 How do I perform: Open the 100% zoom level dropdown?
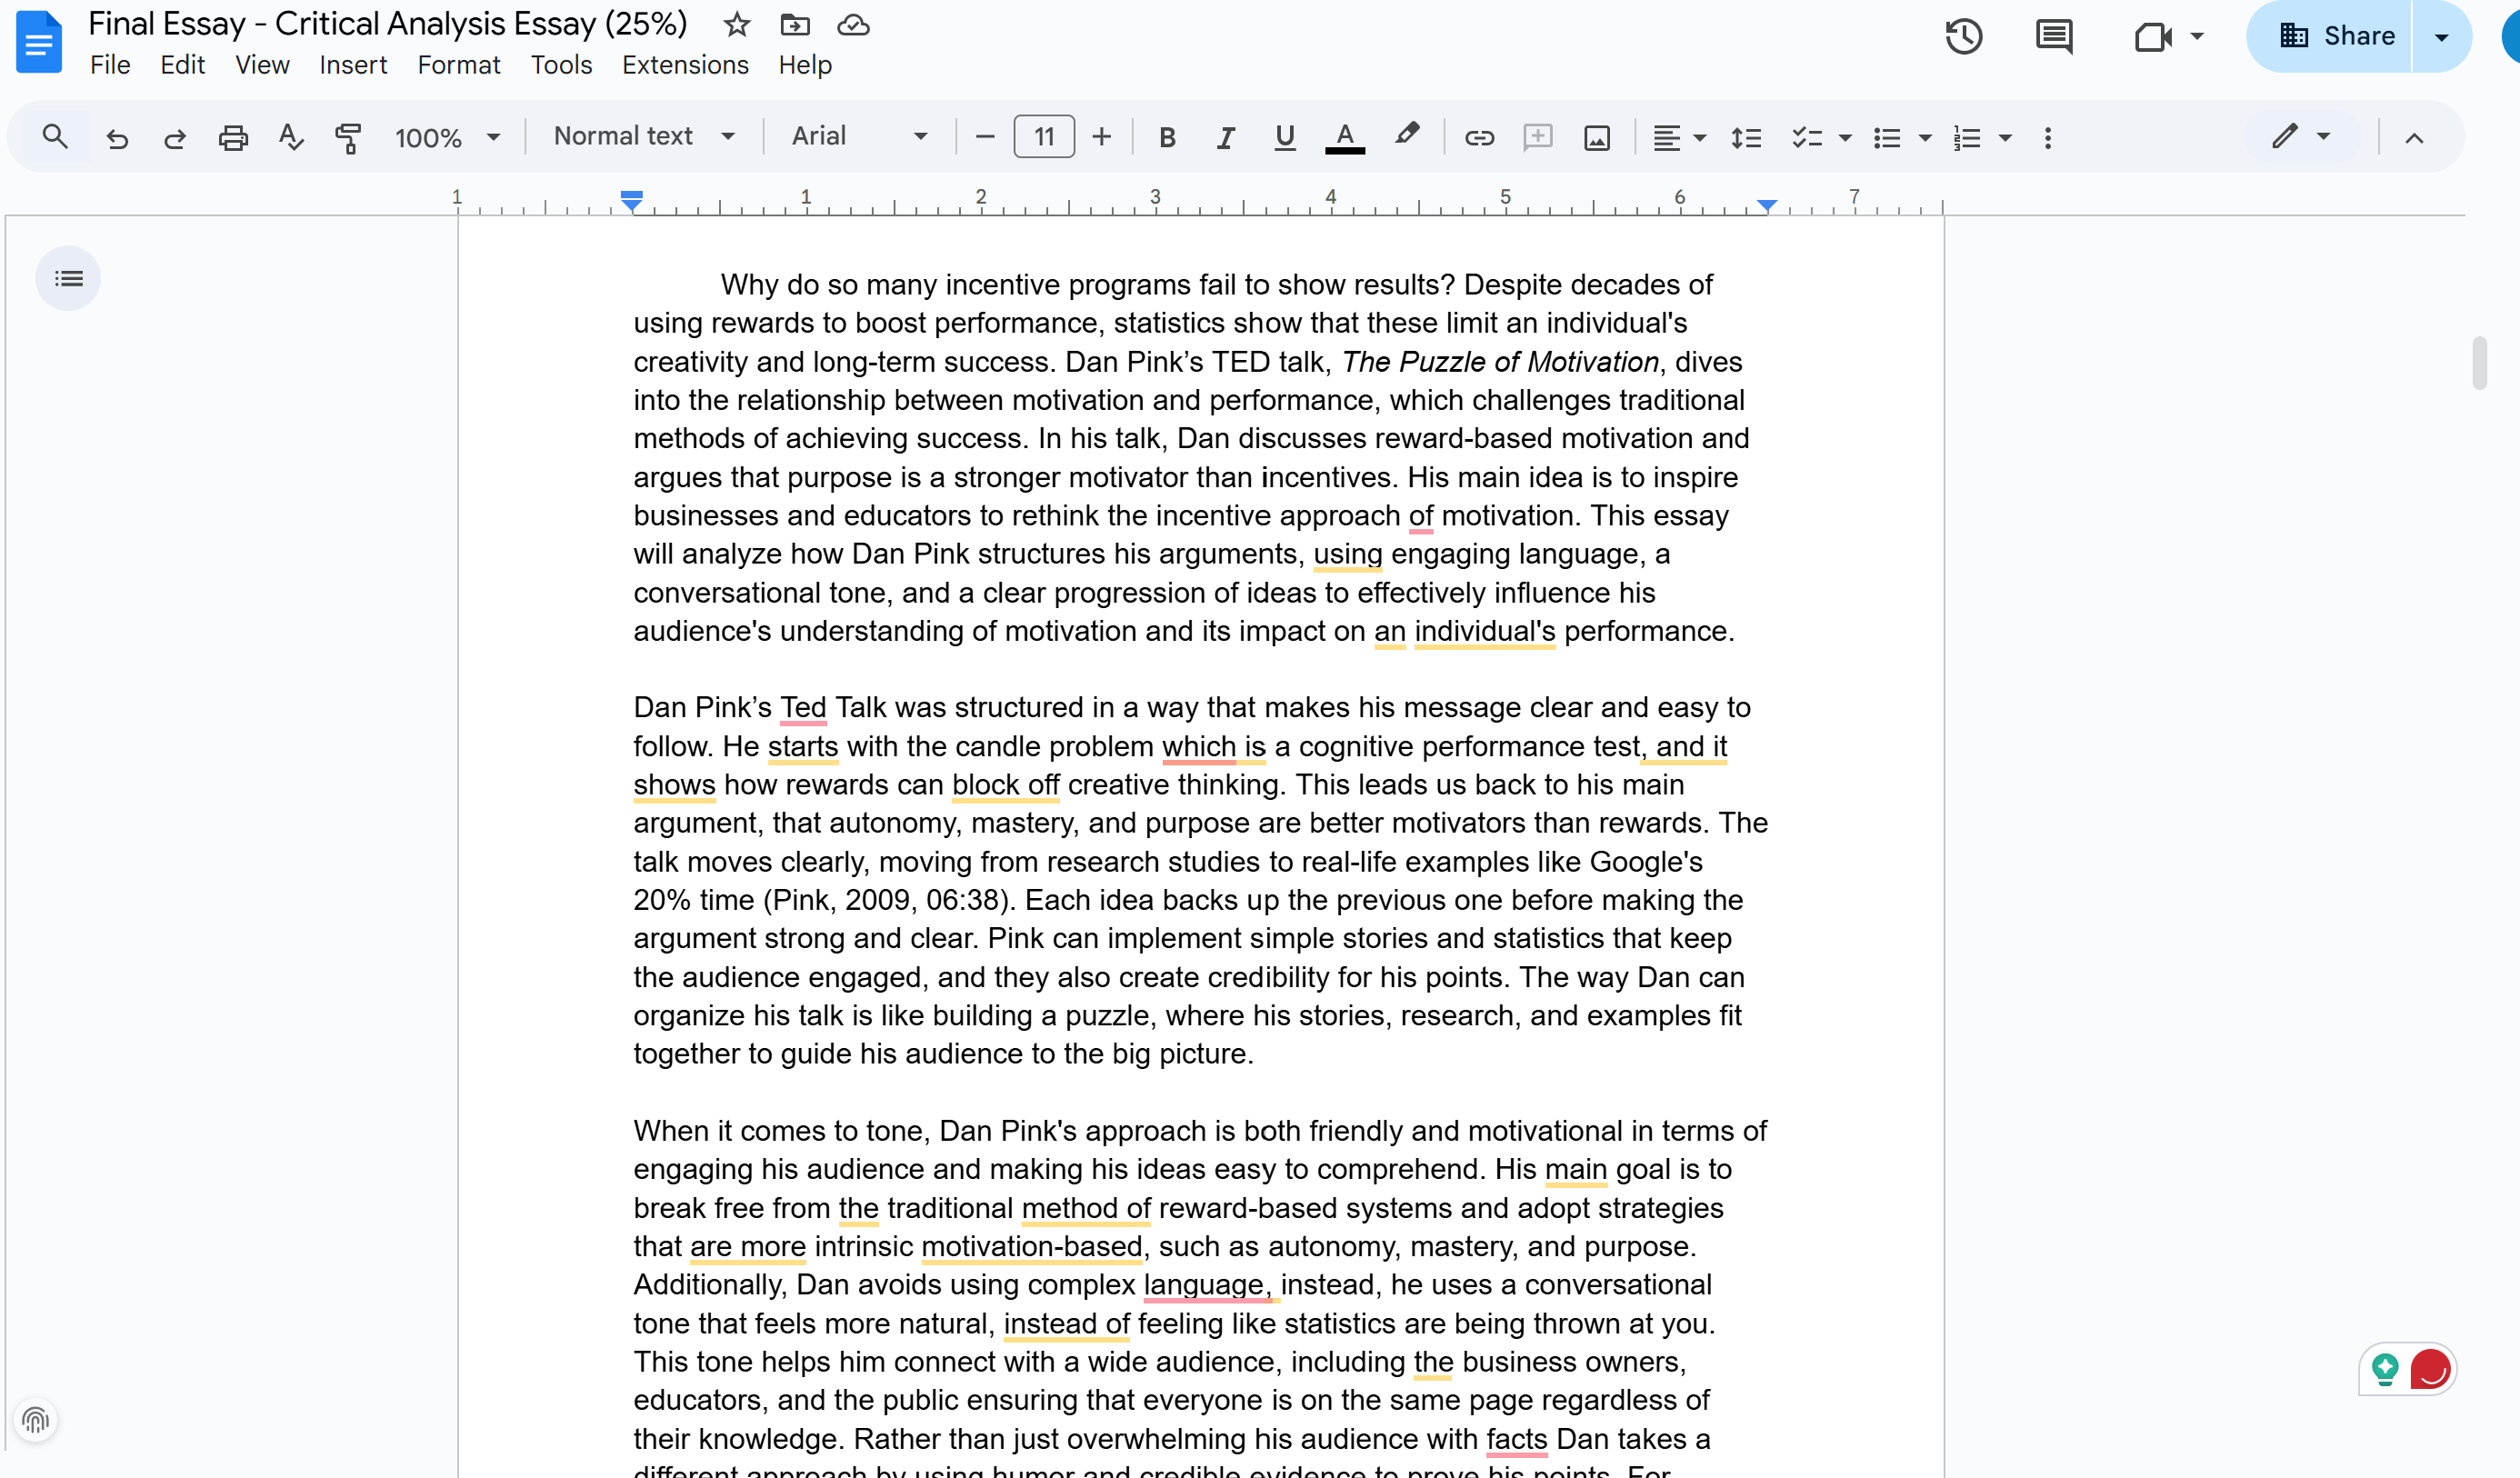pos(446,137)
